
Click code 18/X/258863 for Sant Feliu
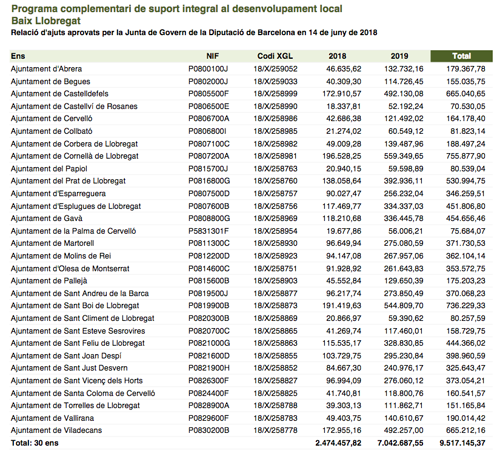coord(275,343)
